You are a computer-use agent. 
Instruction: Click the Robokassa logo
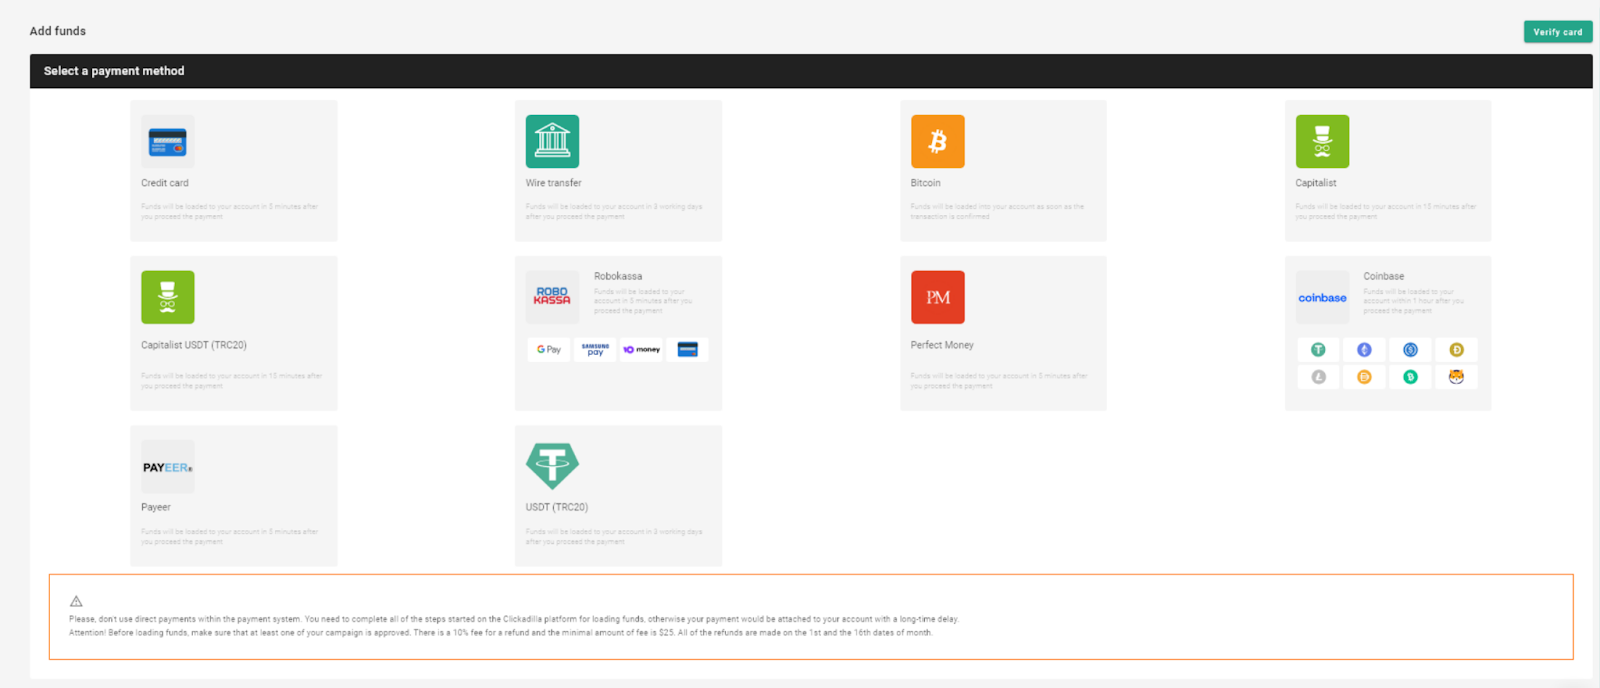click(552, 297)
